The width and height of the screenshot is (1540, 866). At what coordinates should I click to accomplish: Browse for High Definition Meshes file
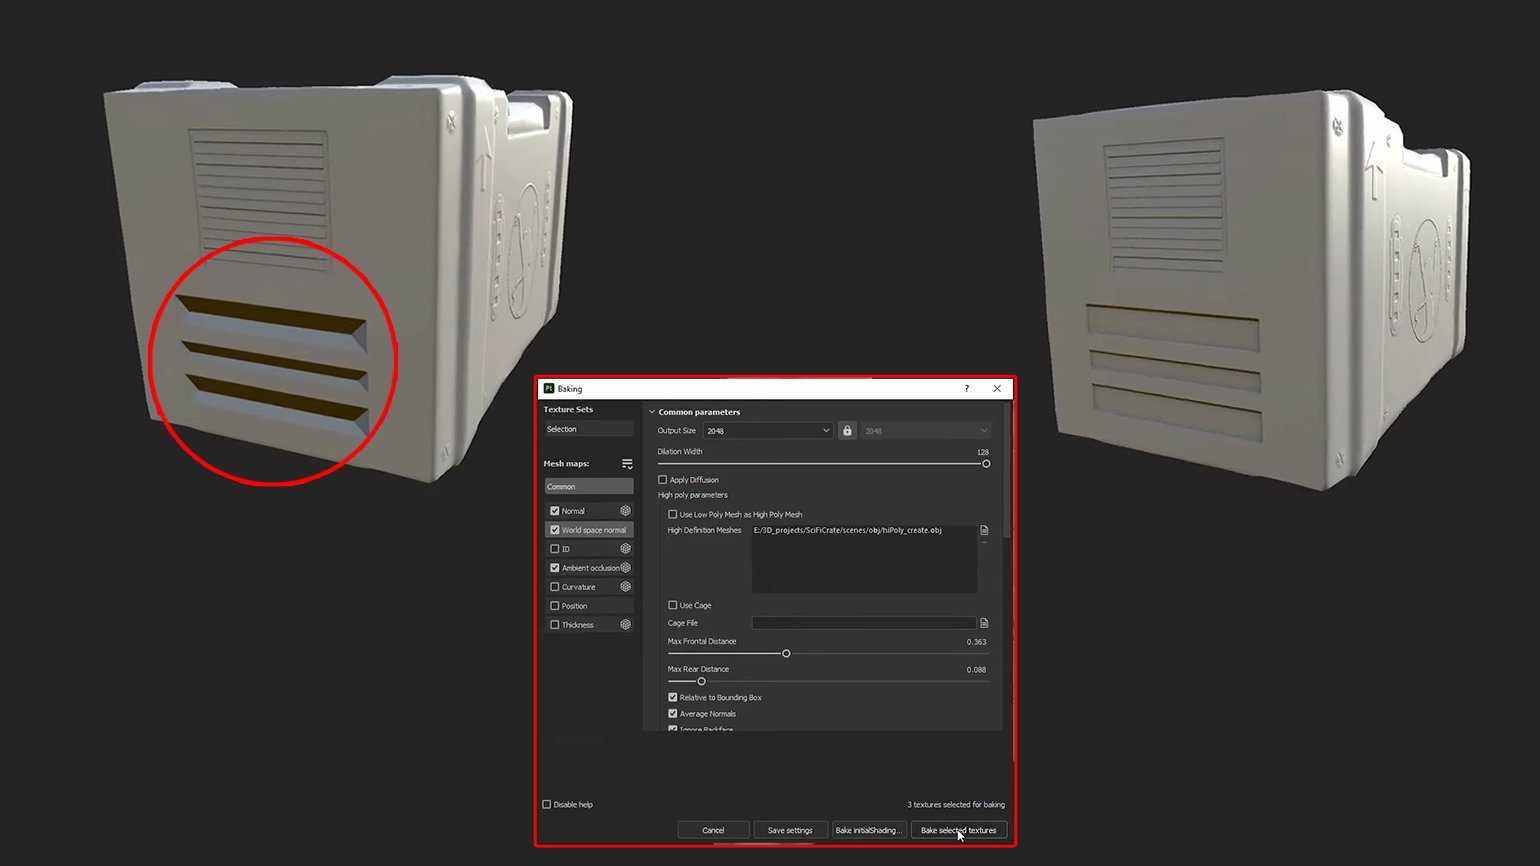click(x=984, y=531)
